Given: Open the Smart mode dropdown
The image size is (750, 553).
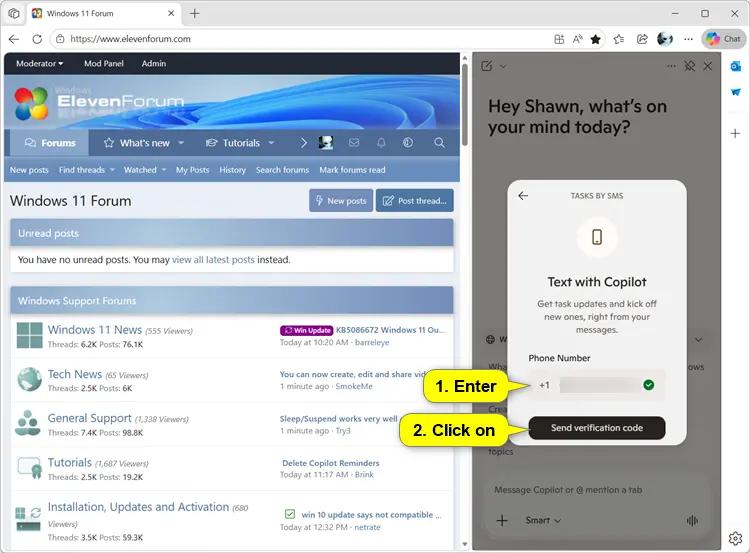Looking at the screenshot, I should (x=543, y=520).
